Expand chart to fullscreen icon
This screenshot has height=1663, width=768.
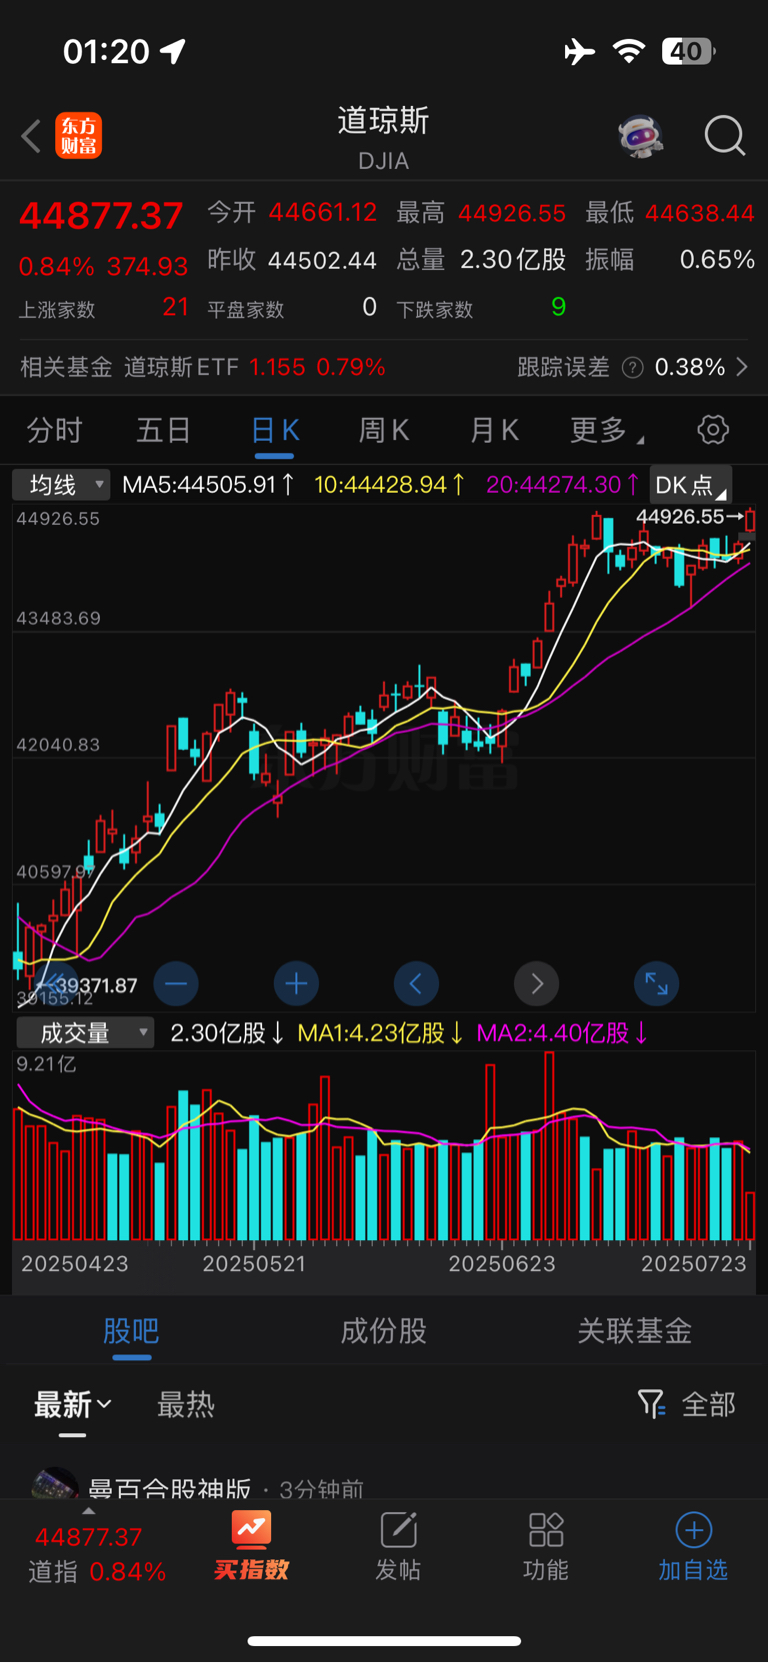(x=657, y=984)
